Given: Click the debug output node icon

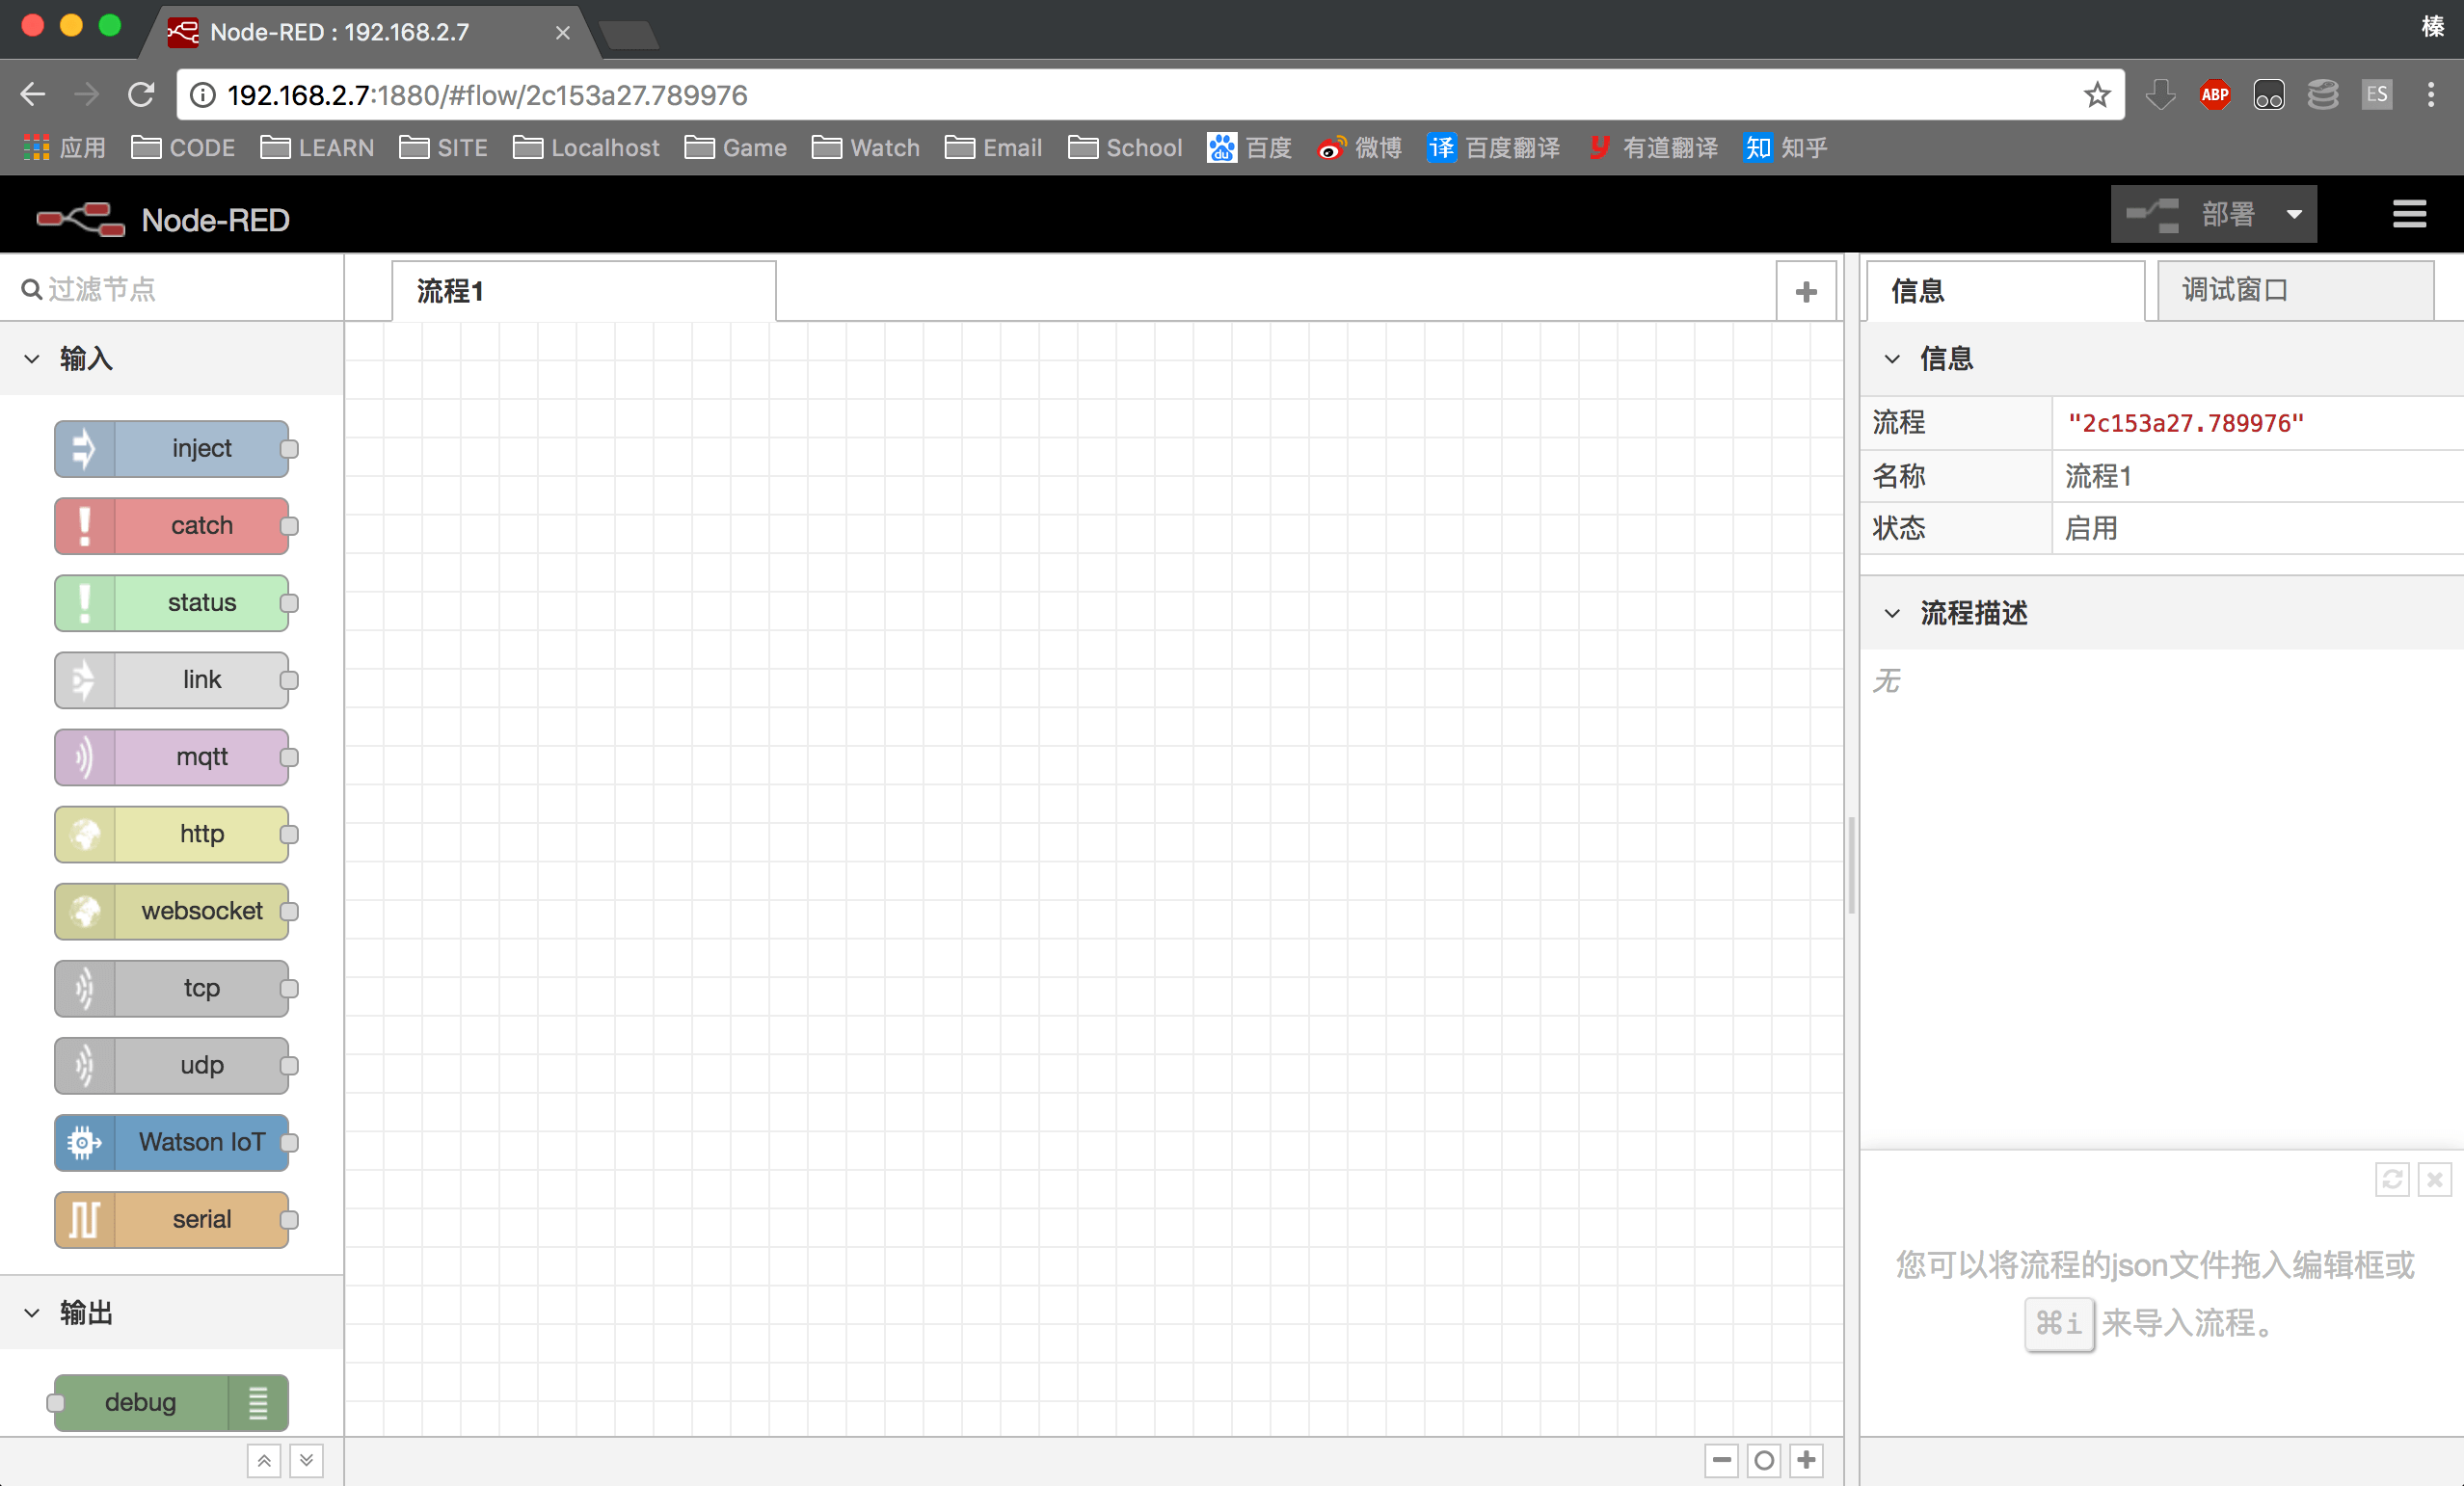Looking at the screenshot, I should [257, 1401].
